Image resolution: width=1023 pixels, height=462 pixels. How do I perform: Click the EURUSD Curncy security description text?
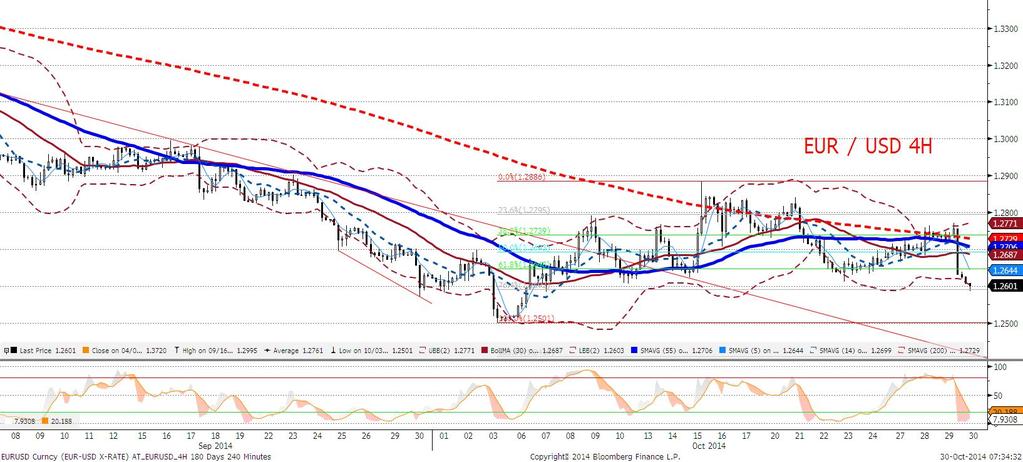click(136, 457)
